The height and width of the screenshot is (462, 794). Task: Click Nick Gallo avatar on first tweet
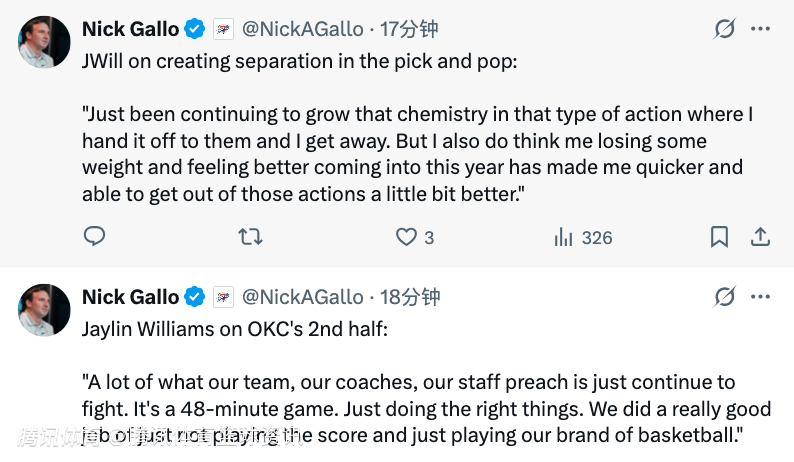coord(45,43)
